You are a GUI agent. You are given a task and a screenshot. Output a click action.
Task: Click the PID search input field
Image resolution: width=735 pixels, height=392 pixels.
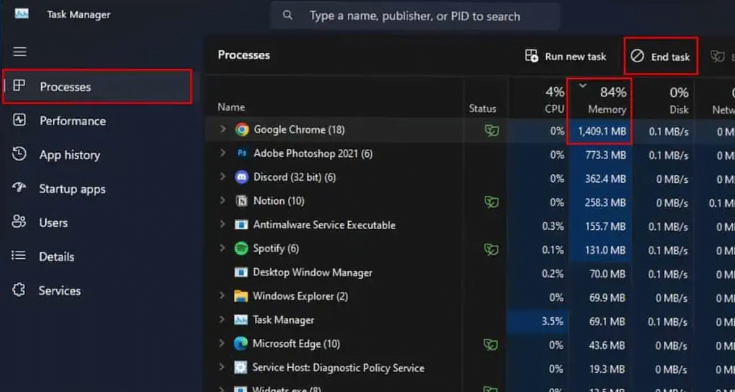(x=415, y=16)
